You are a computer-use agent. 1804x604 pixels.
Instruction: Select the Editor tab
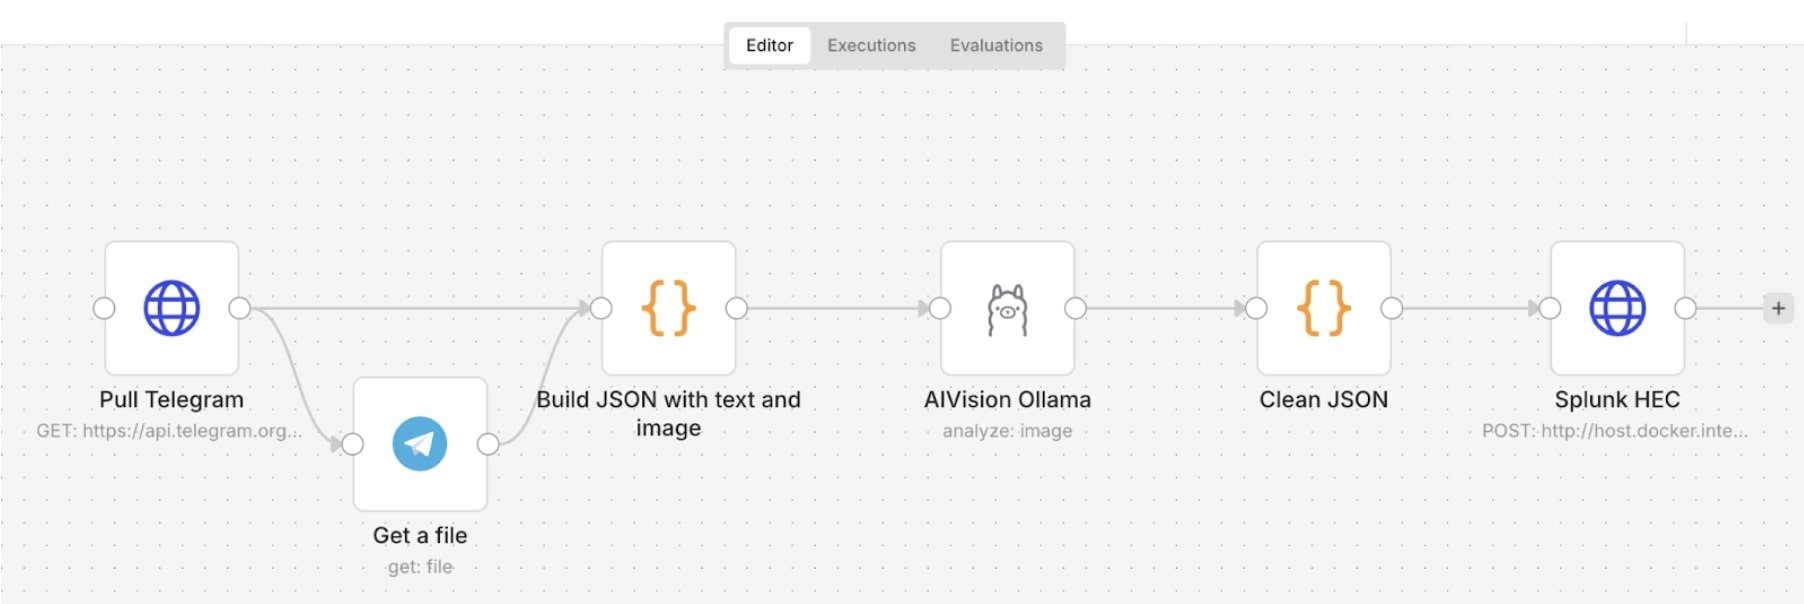point(769,46)
